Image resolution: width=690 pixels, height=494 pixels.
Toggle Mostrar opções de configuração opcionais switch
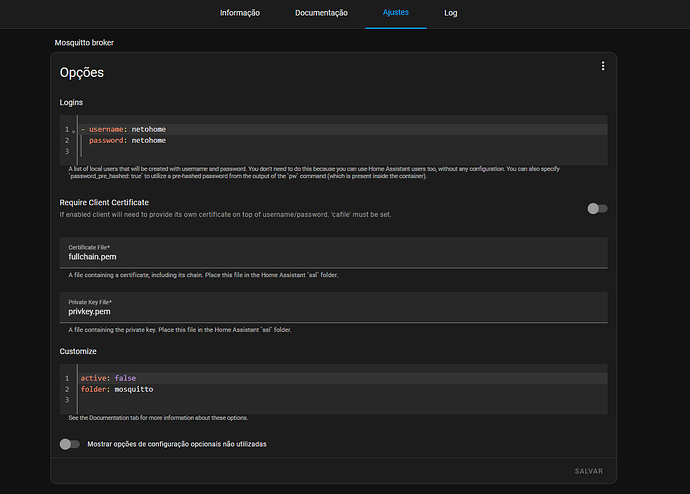click(x=70, y=444)
